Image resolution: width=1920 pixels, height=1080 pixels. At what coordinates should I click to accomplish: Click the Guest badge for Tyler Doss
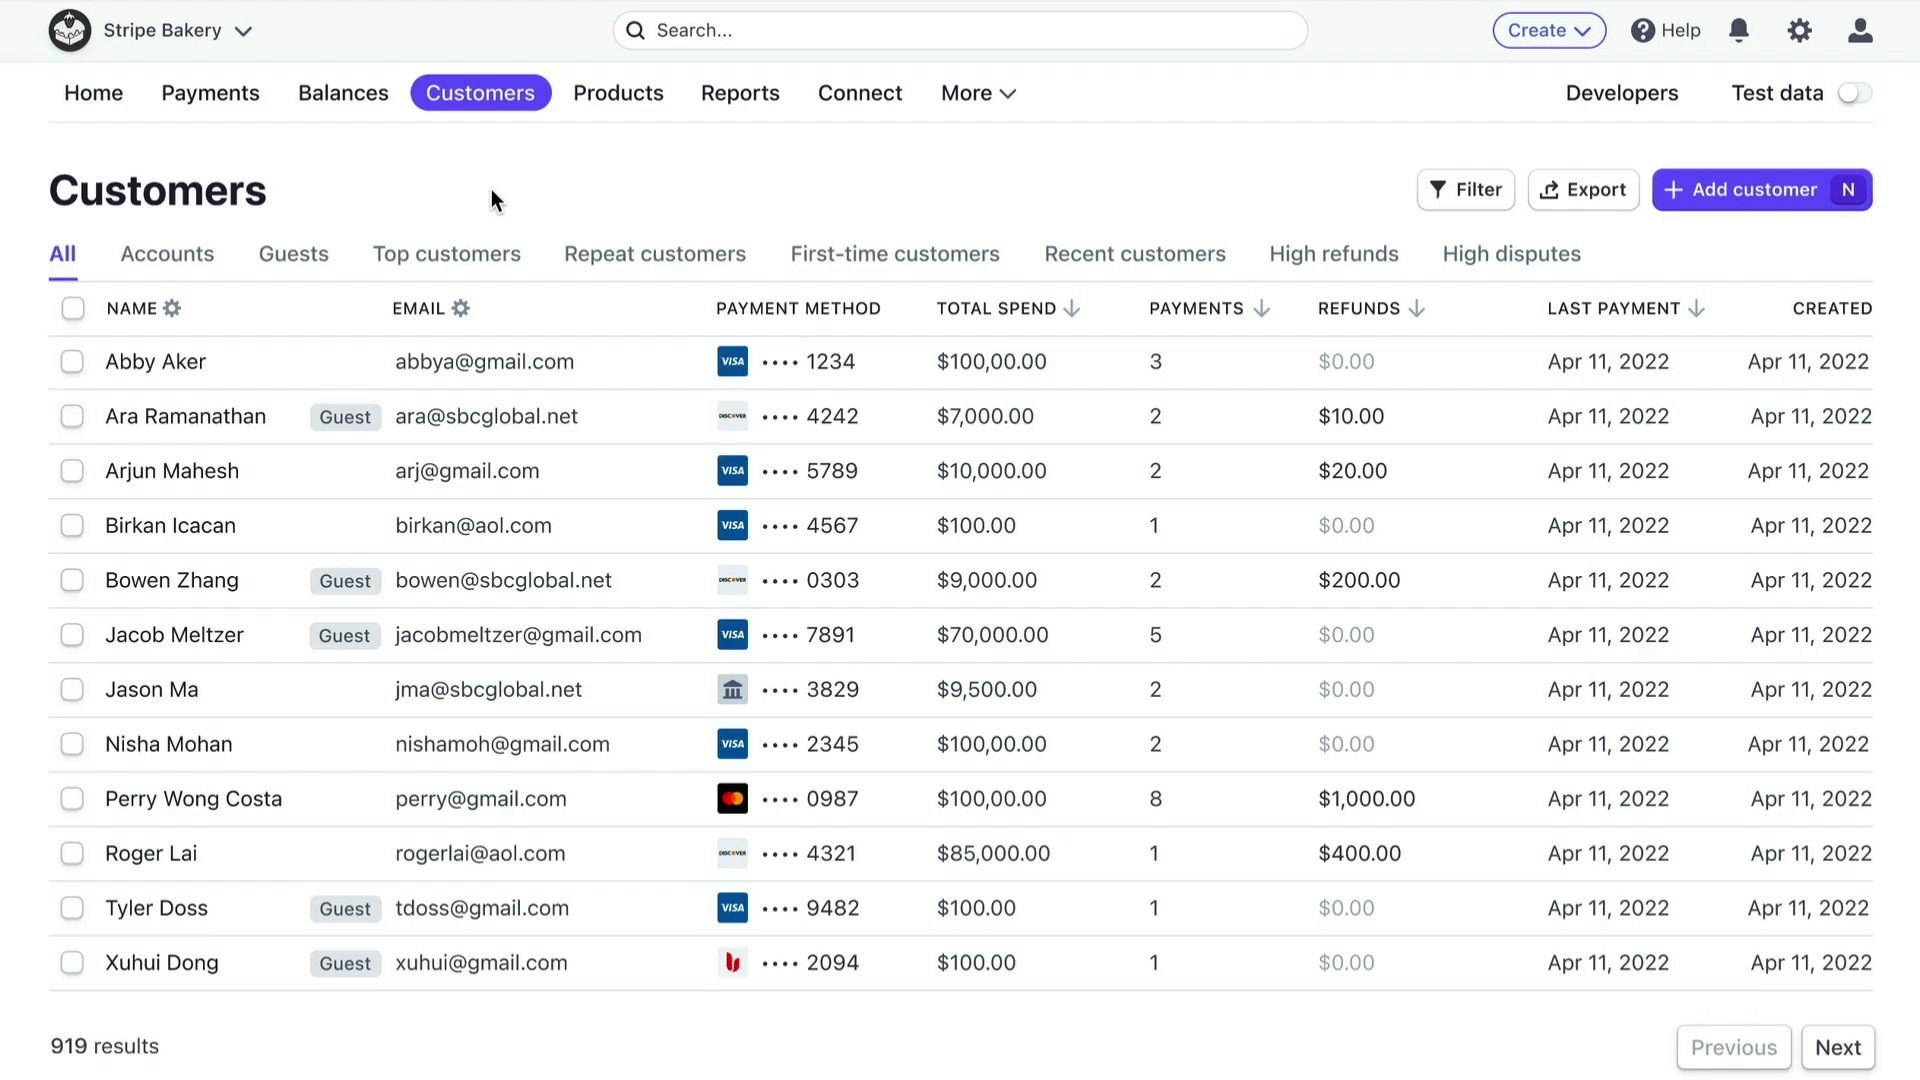[345, 909]
